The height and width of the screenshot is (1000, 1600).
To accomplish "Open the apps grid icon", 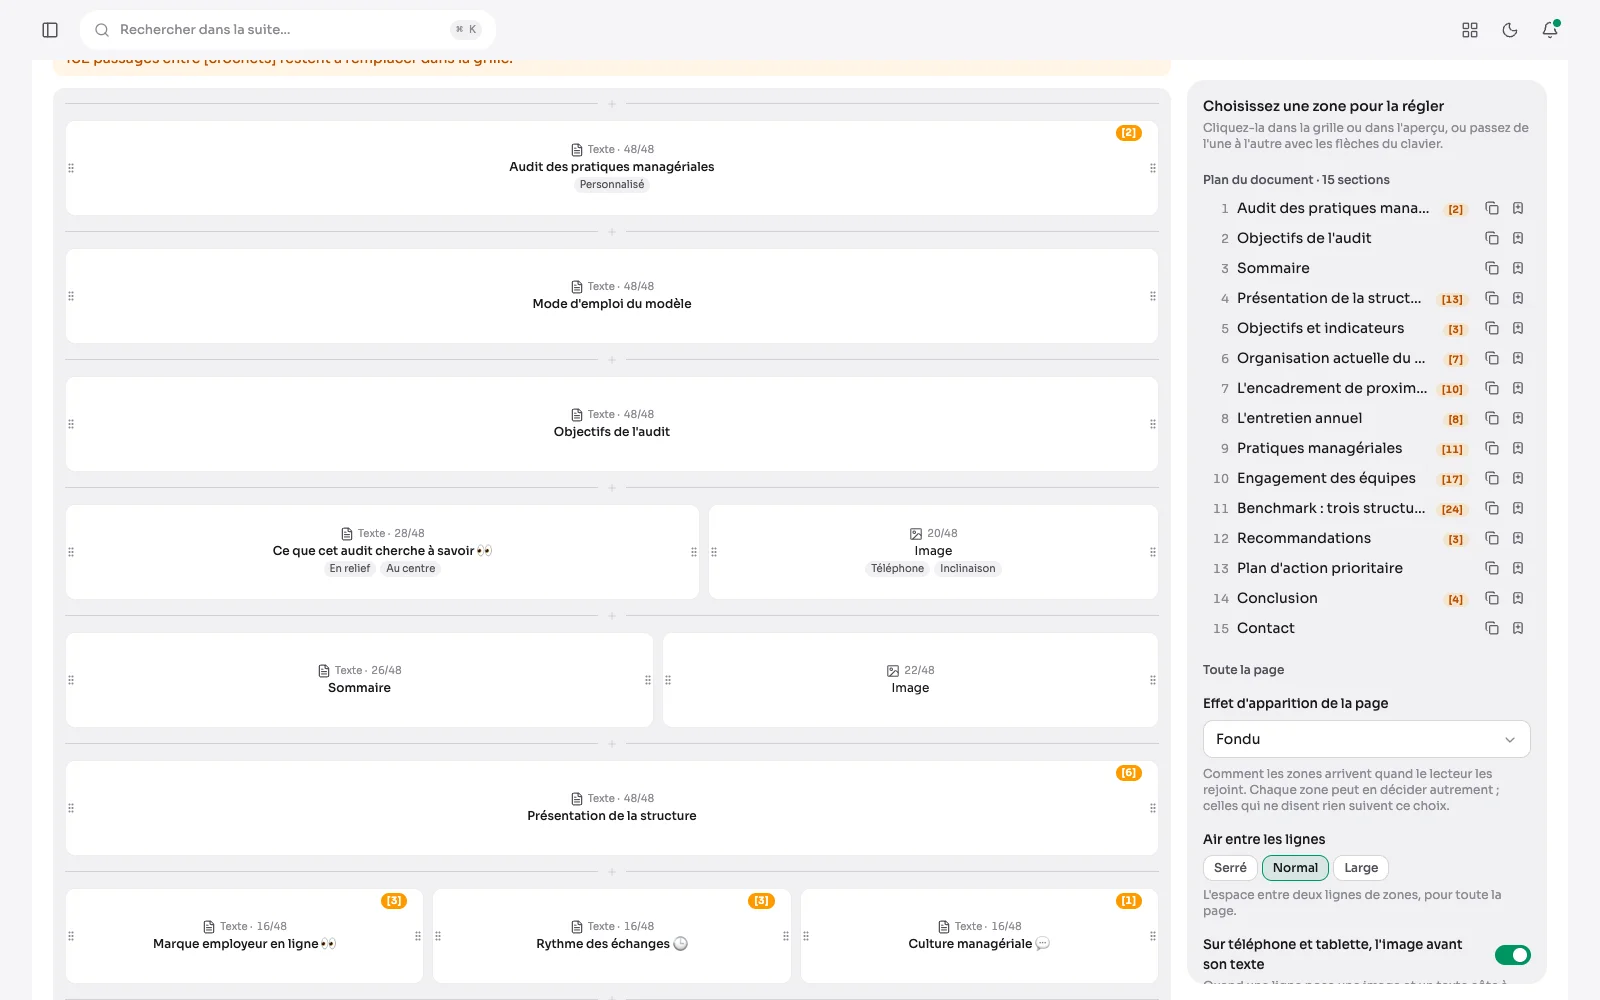I will [x=1470, y=30].
